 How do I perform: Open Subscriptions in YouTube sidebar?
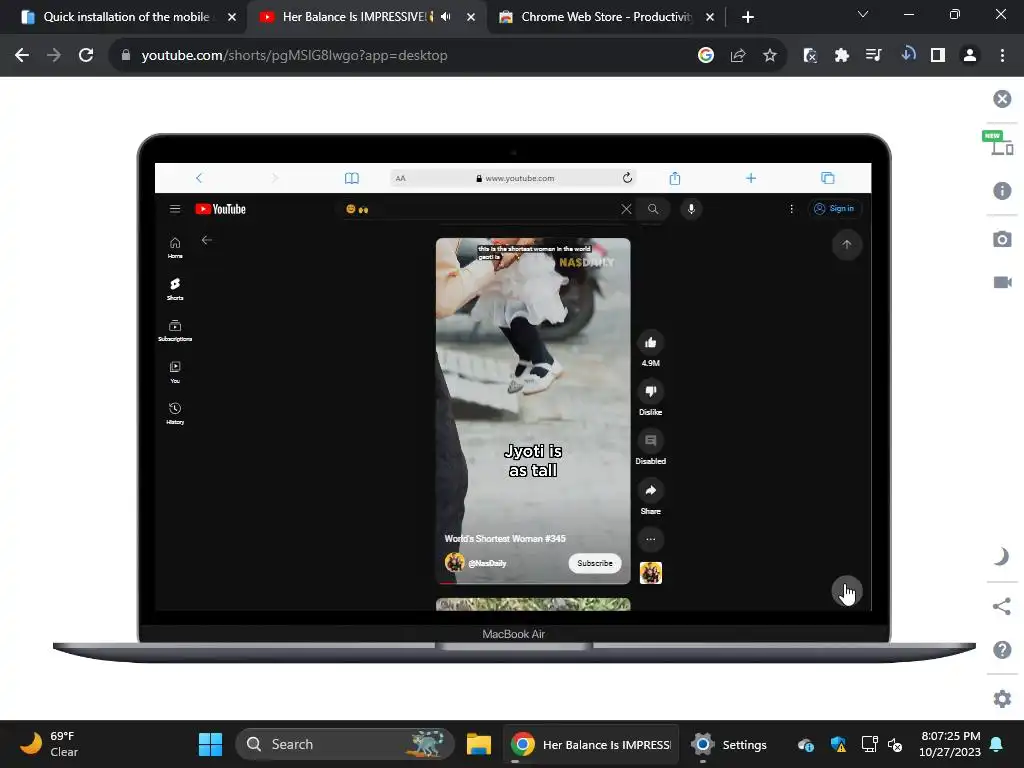(175, 330)
